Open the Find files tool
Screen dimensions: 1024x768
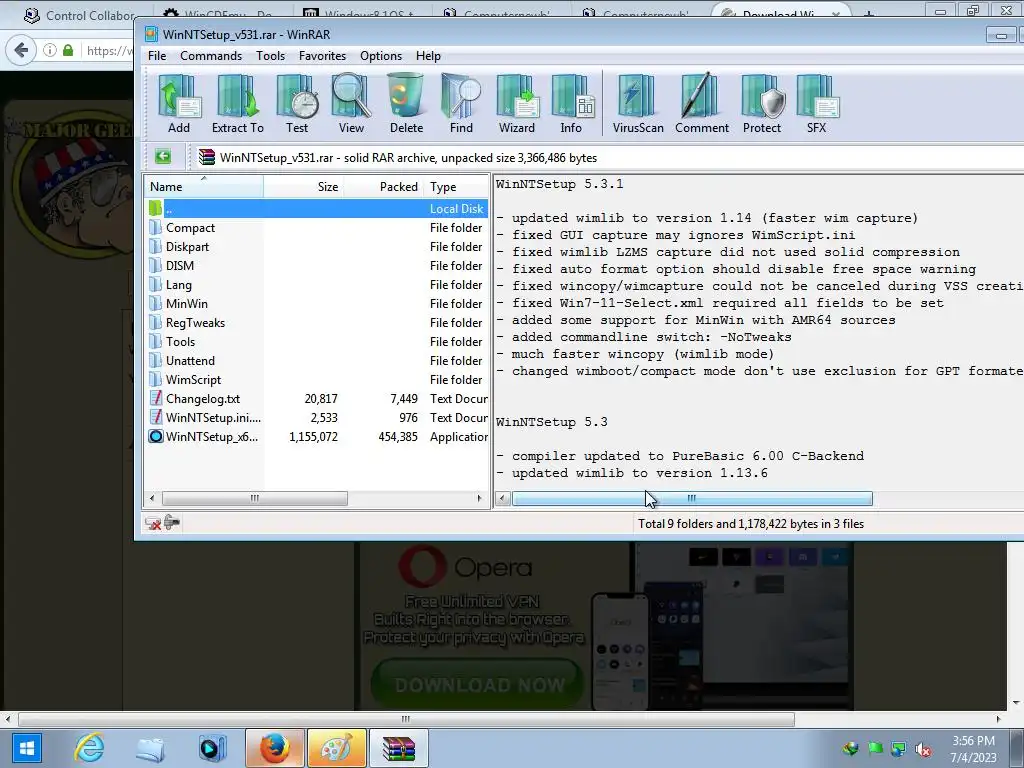tap(461, 104)
